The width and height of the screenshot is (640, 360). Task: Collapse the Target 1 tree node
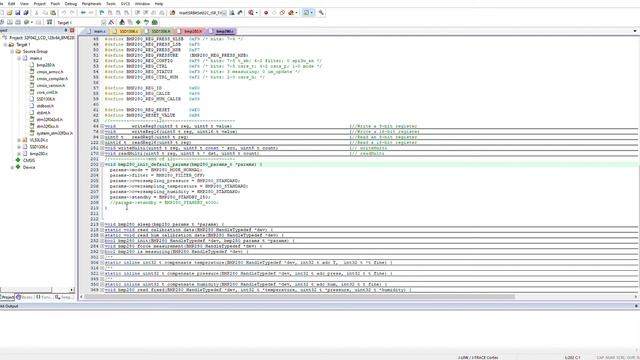5,44
